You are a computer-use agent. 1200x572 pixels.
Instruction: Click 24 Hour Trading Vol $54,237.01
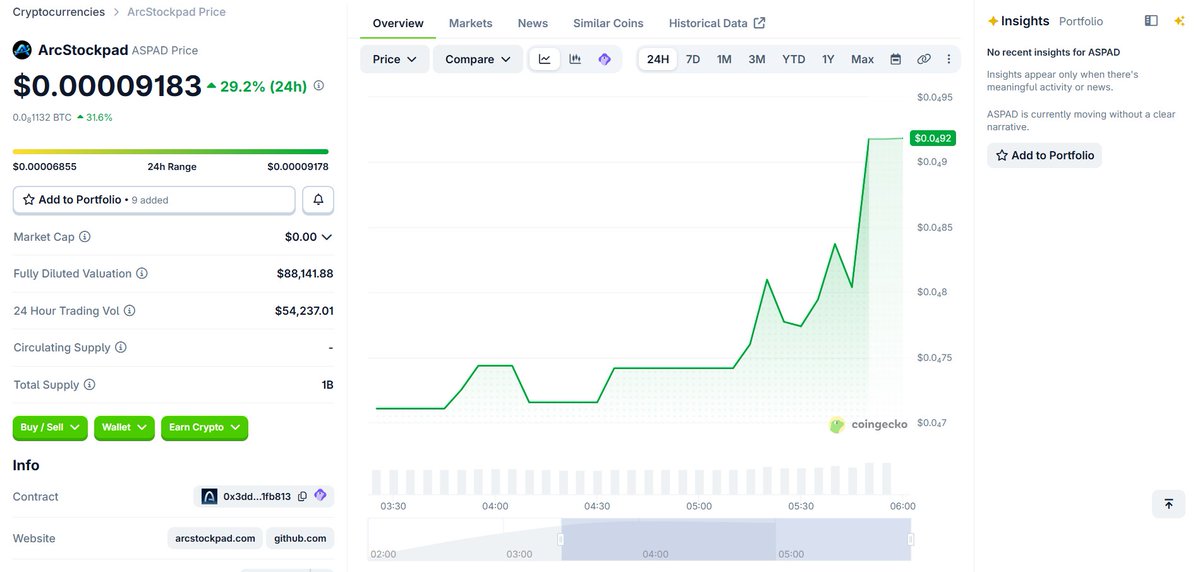[x=304, y=311]
